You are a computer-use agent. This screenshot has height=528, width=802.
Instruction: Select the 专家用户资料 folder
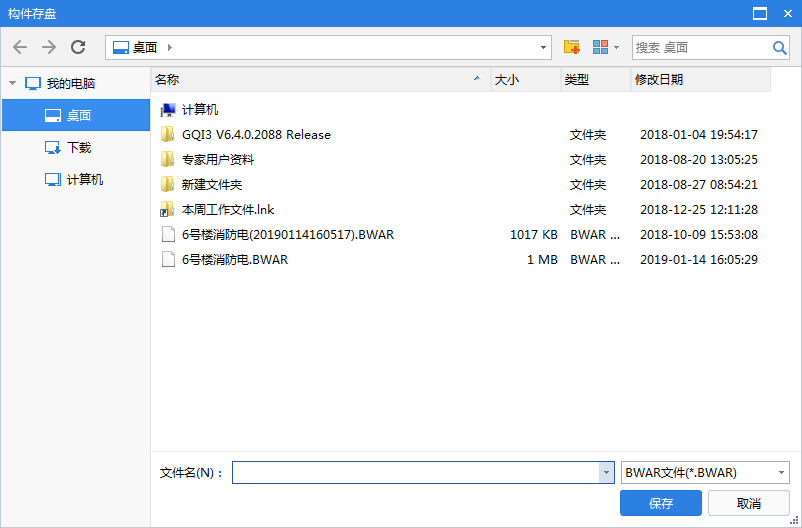[217, 160]
